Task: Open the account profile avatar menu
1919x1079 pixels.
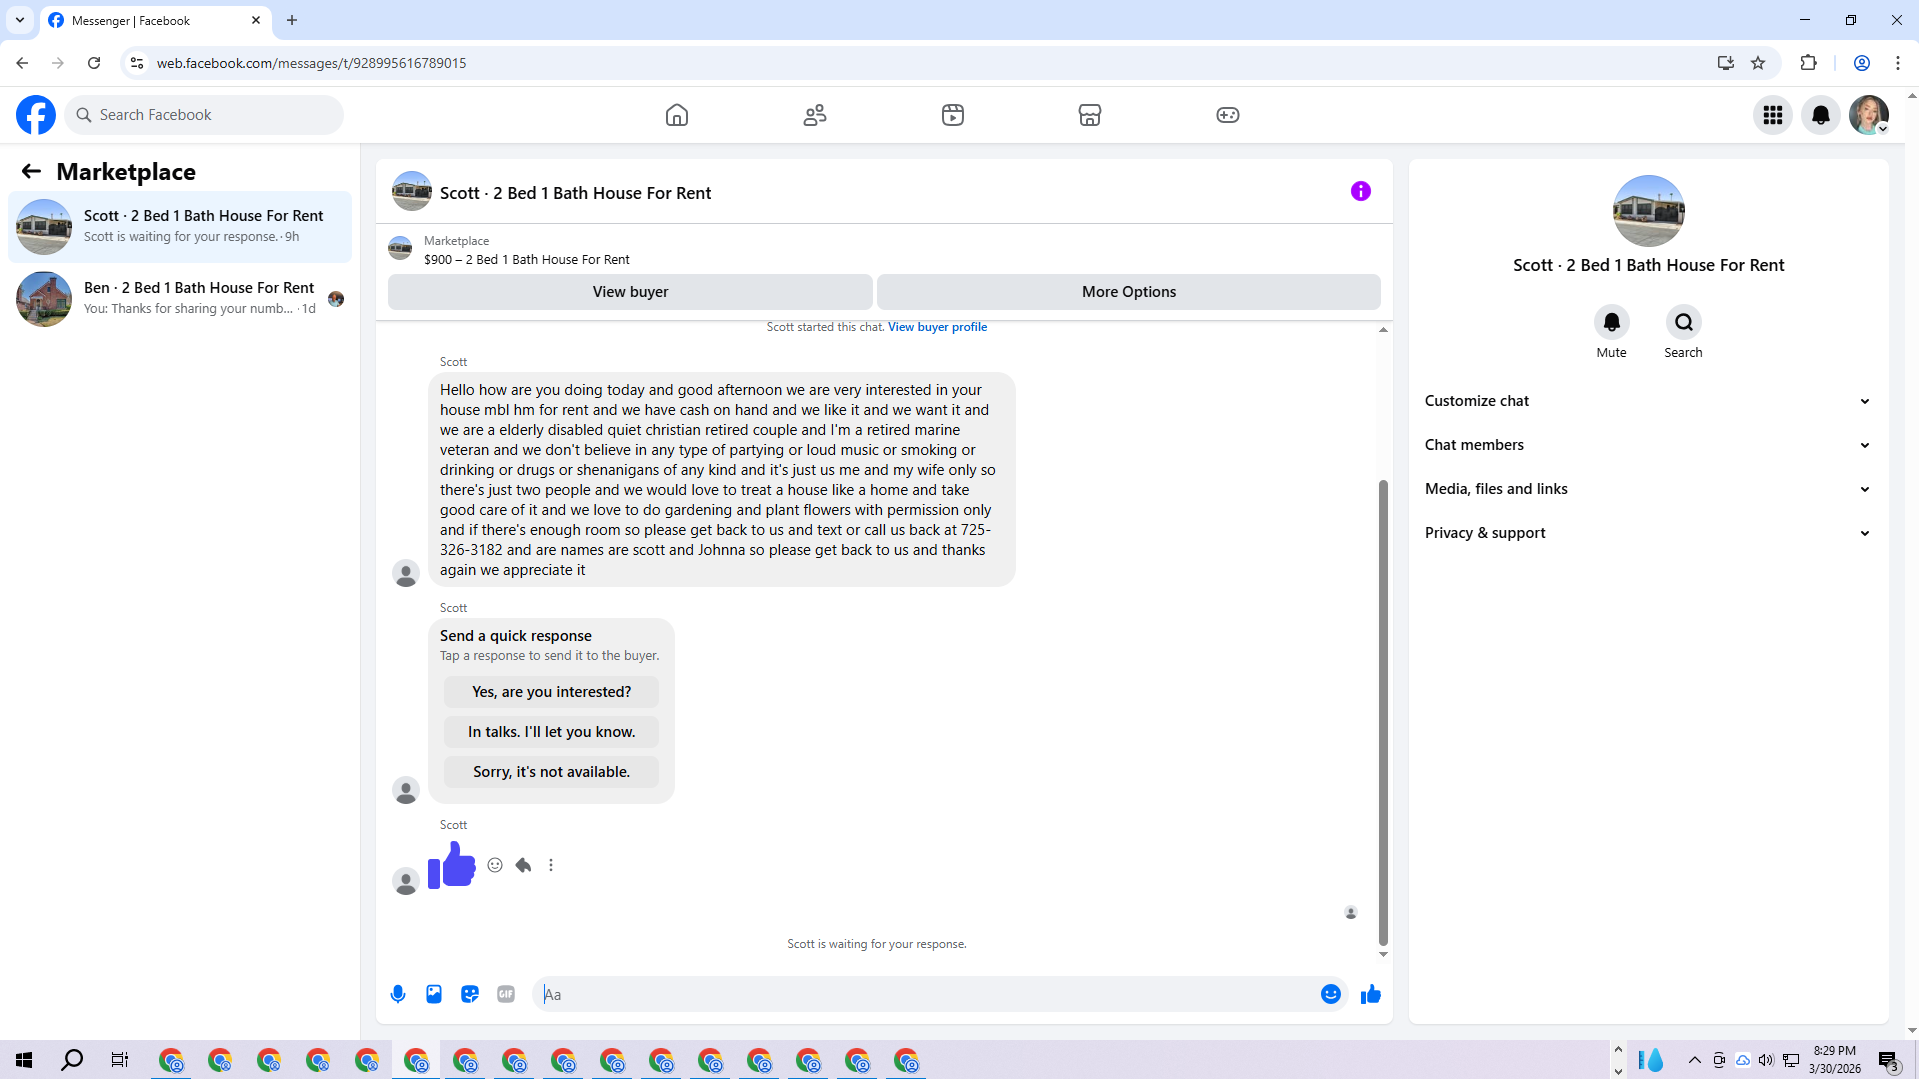Action: click(1869, 115)
